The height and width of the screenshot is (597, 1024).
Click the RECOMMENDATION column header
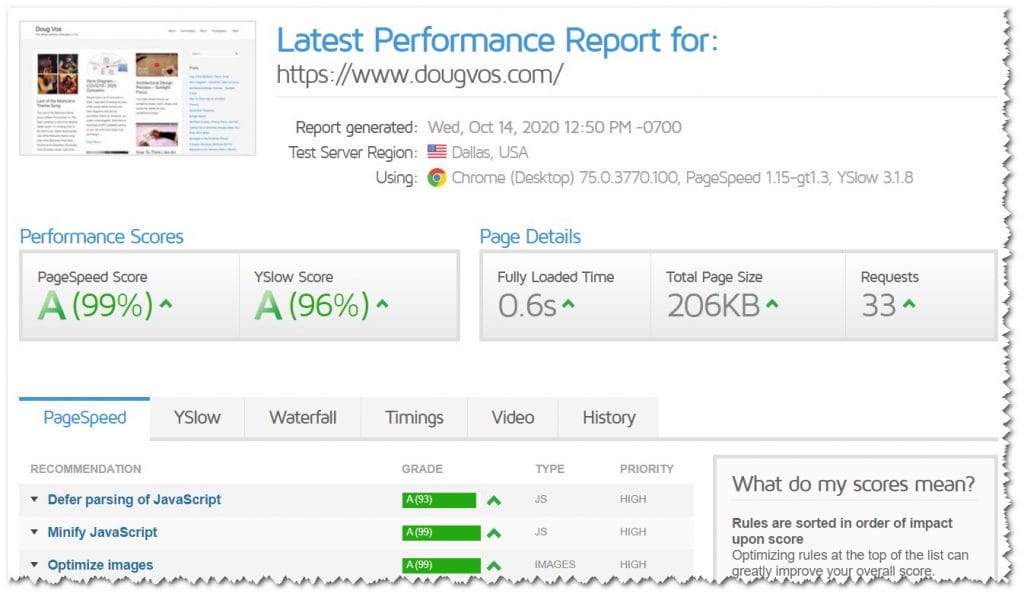(86, 469)
